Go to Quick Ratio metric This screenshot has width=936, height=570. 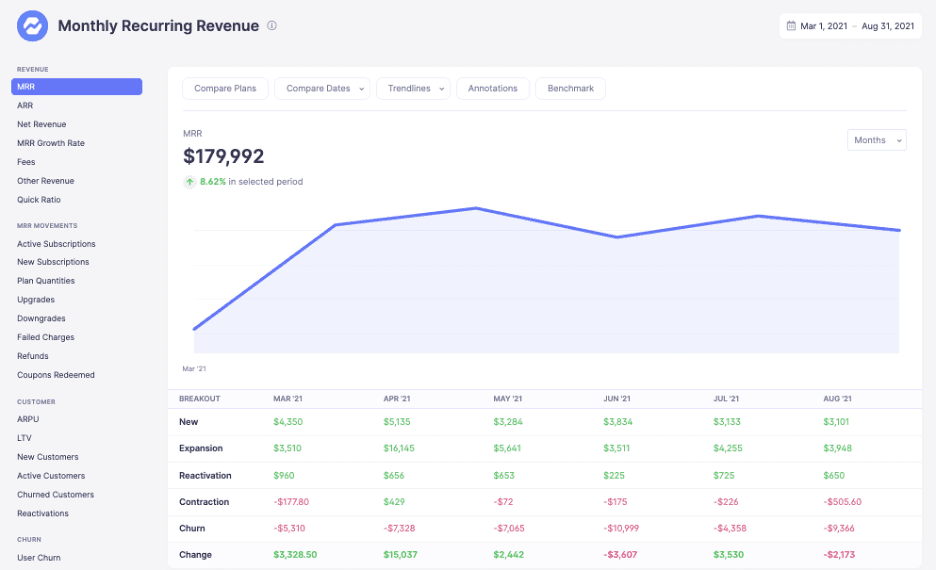click(39, 200)
